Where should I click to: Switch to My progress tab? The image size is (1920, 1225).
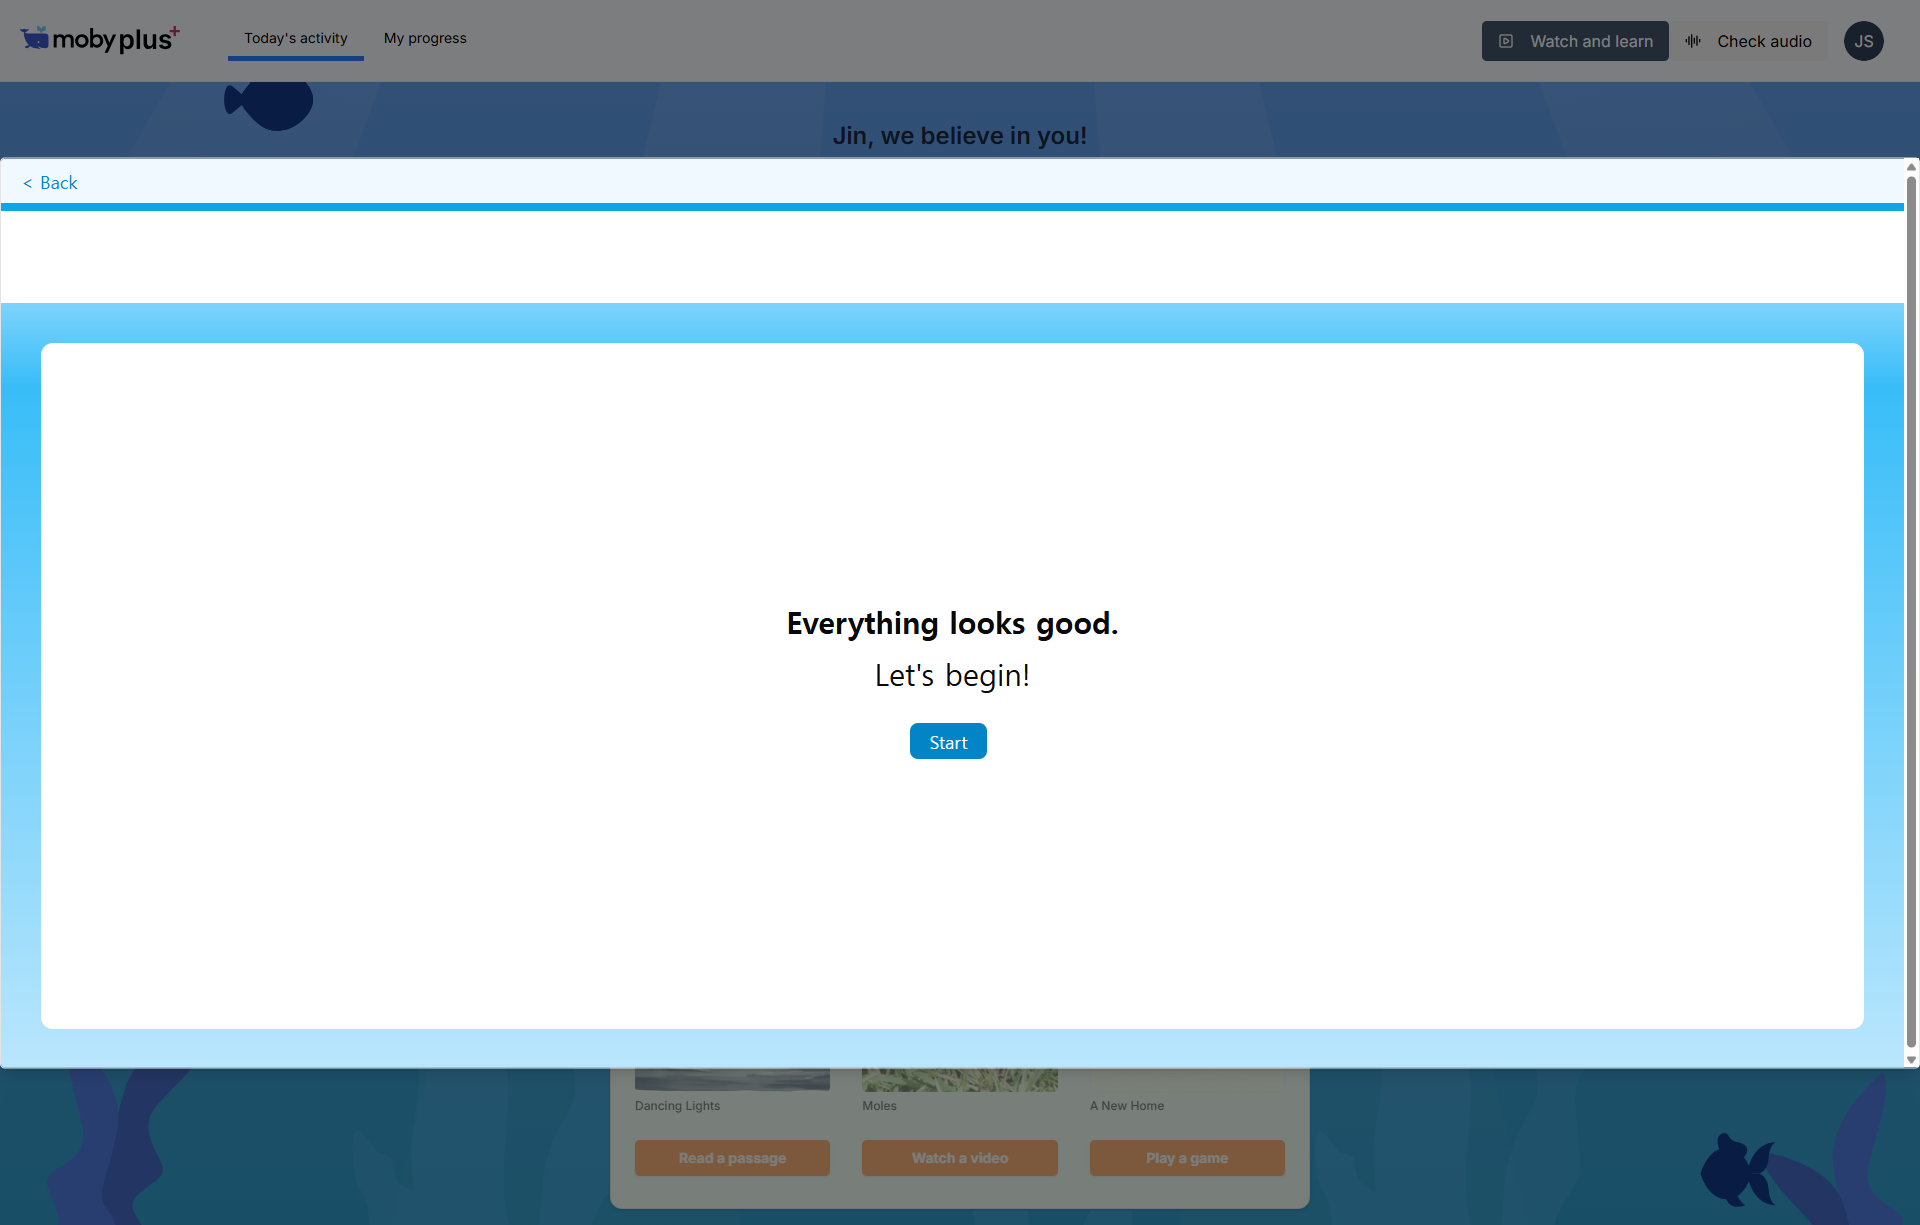click(x=425, y=38)
